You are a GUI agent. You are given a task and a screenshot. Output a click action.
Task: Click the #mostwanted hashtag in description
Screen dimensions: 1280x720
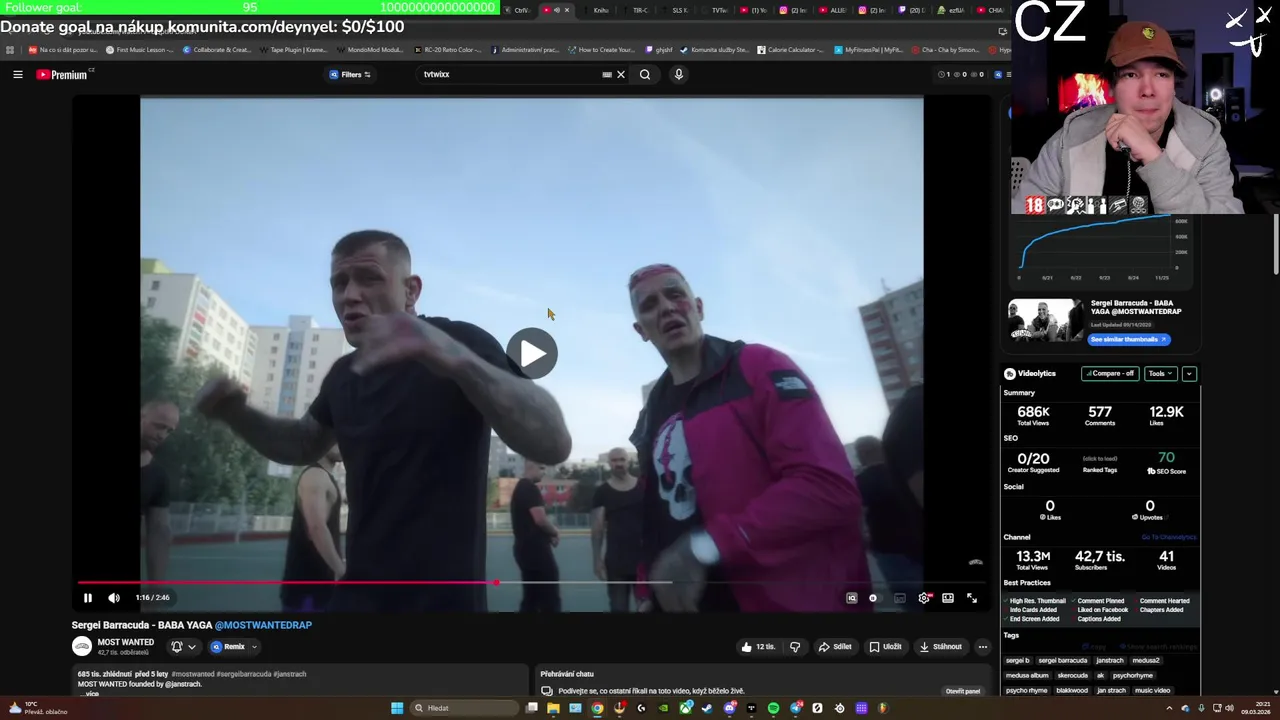[x=193, y=674]
